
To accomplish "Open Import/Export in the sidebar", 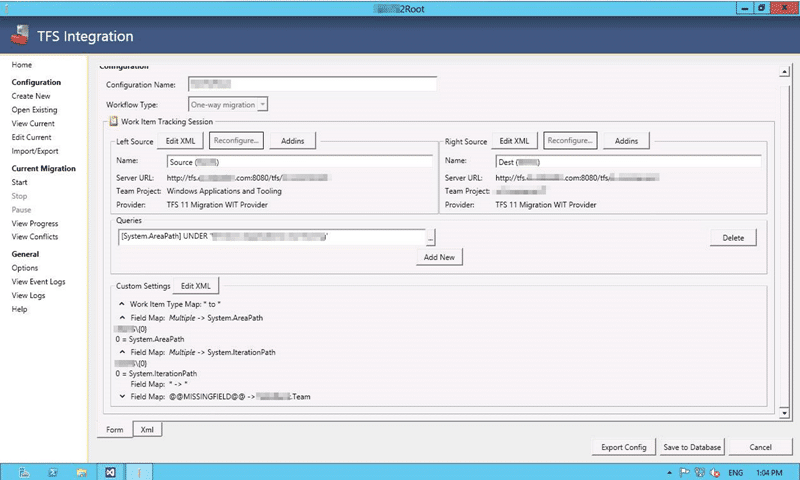I will click(x=35, y=151).
